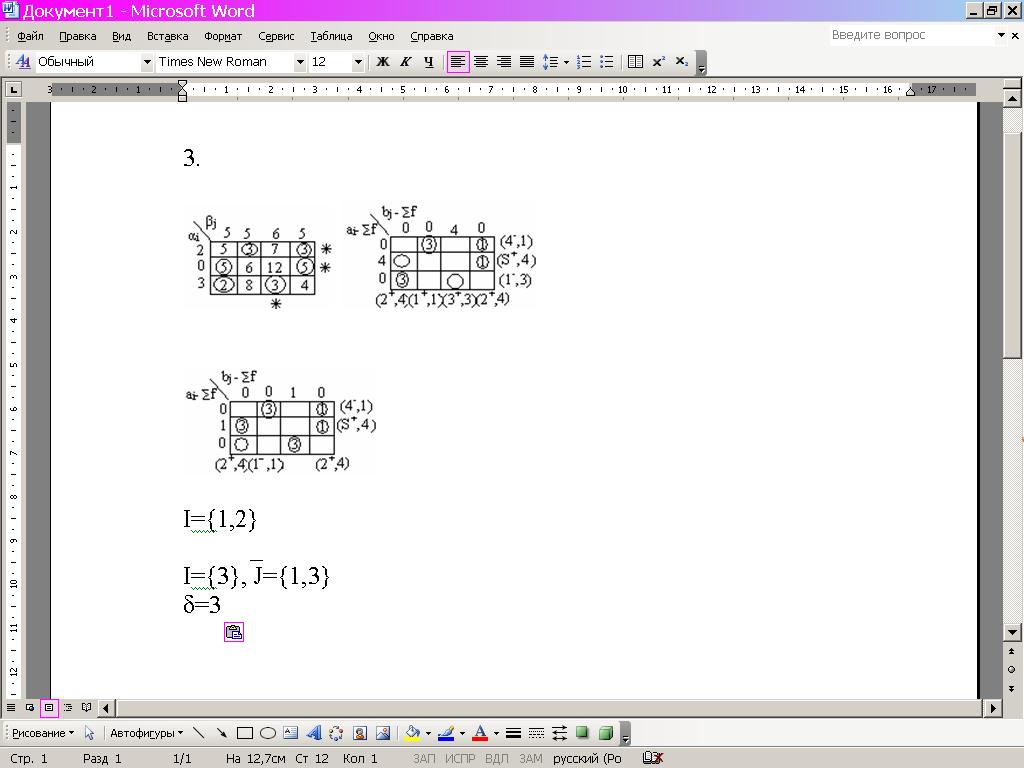
Task: Toggle bold formatting (Ж button)
Action: (x=382, y=62)
